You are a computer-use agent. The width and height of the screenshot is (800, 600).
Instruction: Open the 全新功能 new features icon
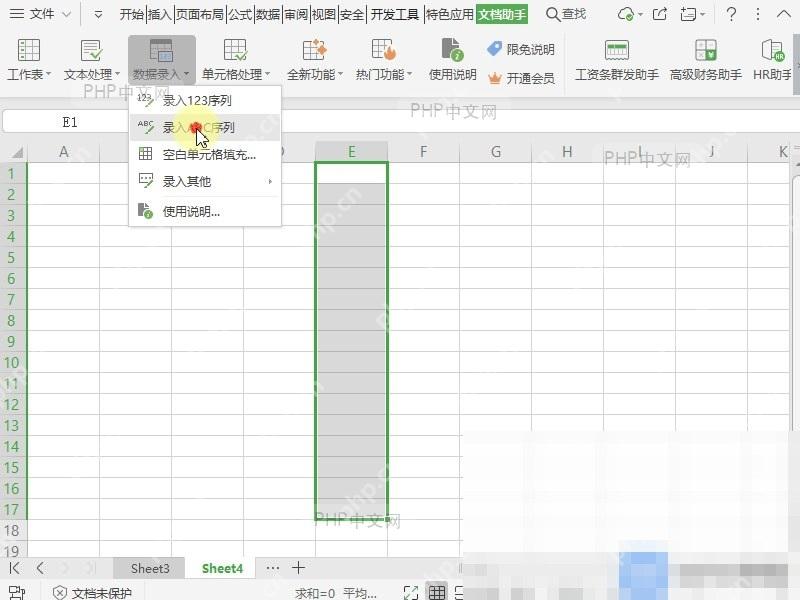[314, 50]
